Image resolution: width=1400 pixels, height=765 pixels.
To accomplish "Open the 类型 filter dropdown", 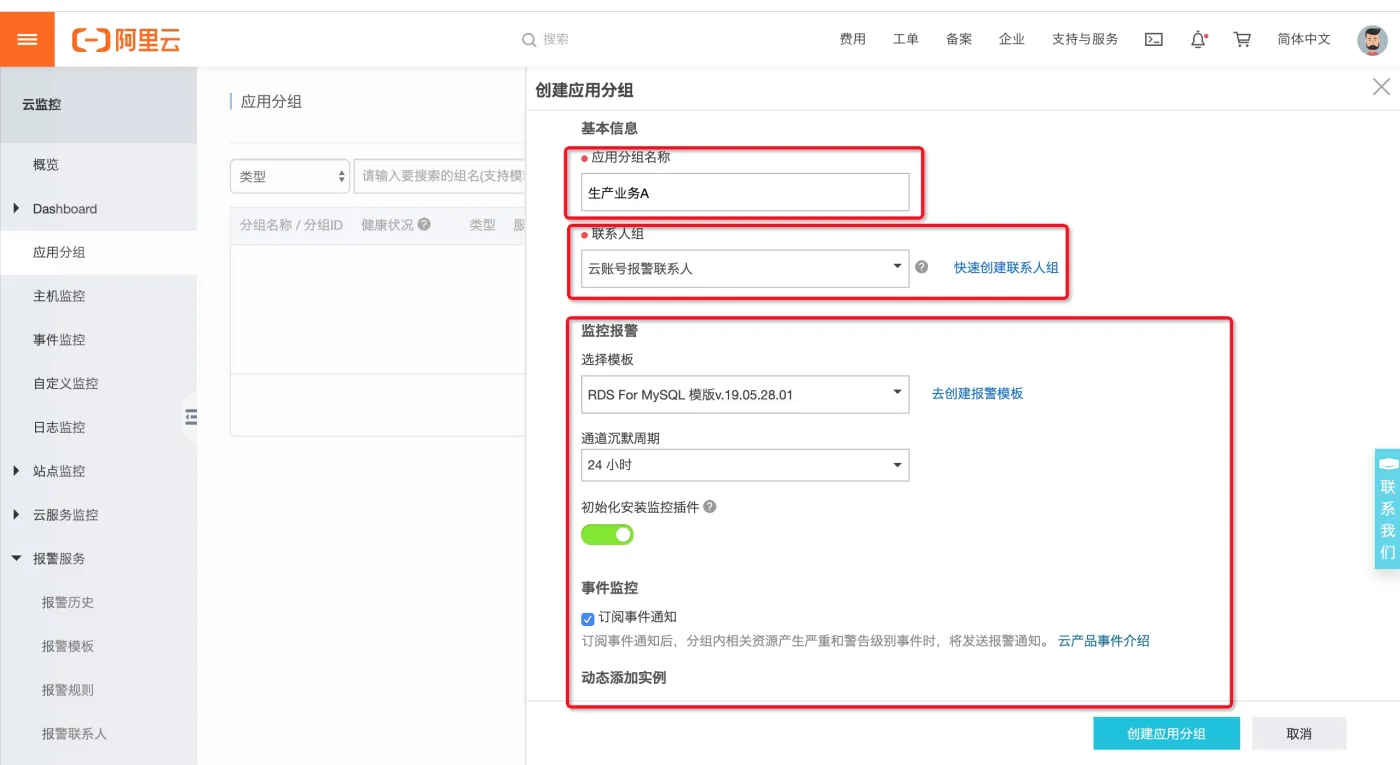I will pyautogui.click(x=290, y=176).
